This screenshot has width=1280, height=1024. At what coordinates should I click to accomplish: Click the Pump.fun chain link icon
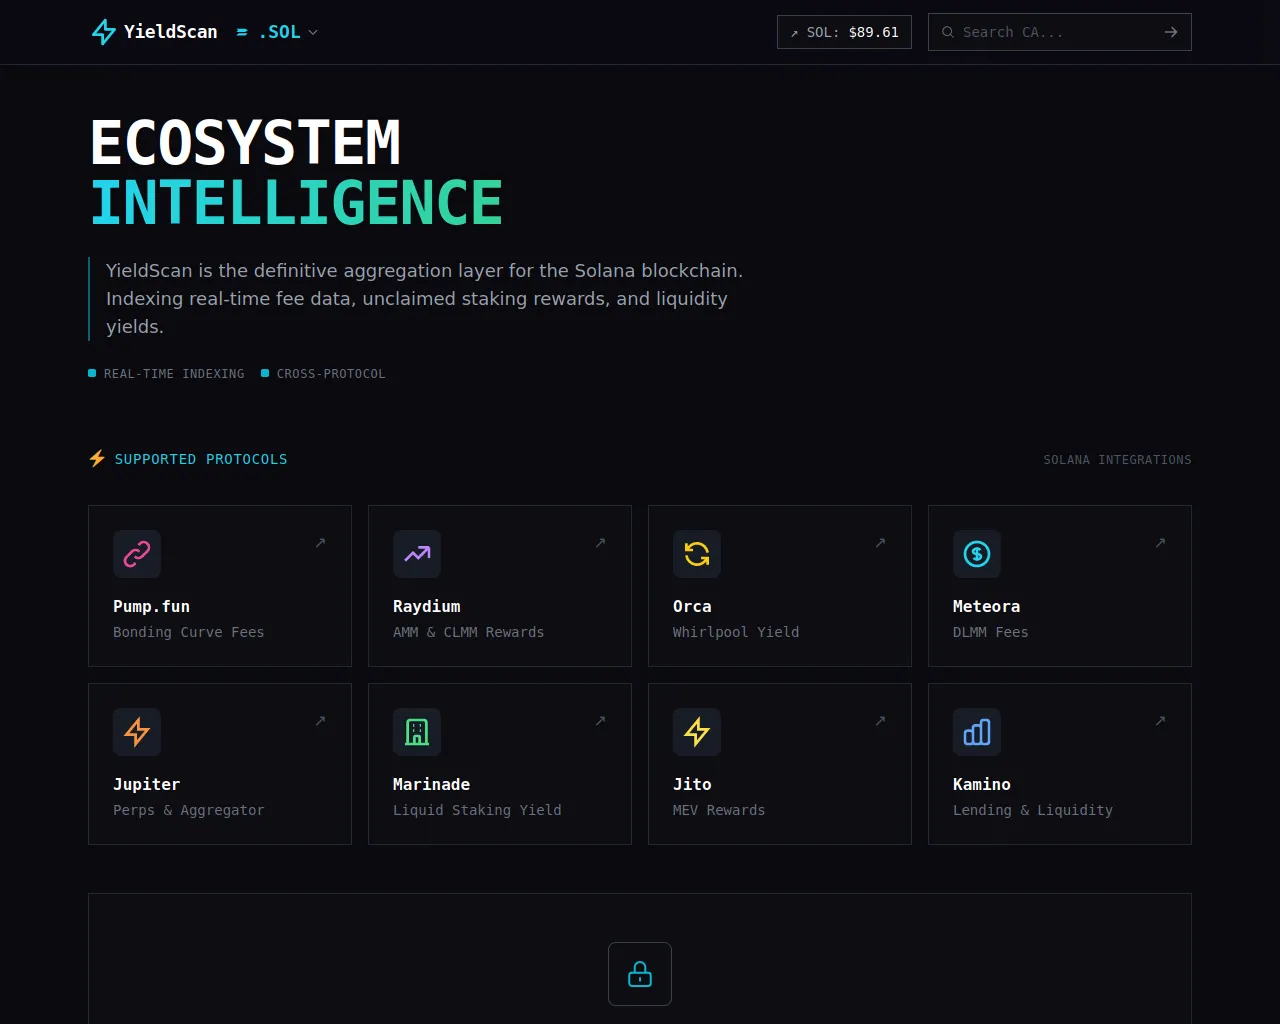[x=137, y=554]
